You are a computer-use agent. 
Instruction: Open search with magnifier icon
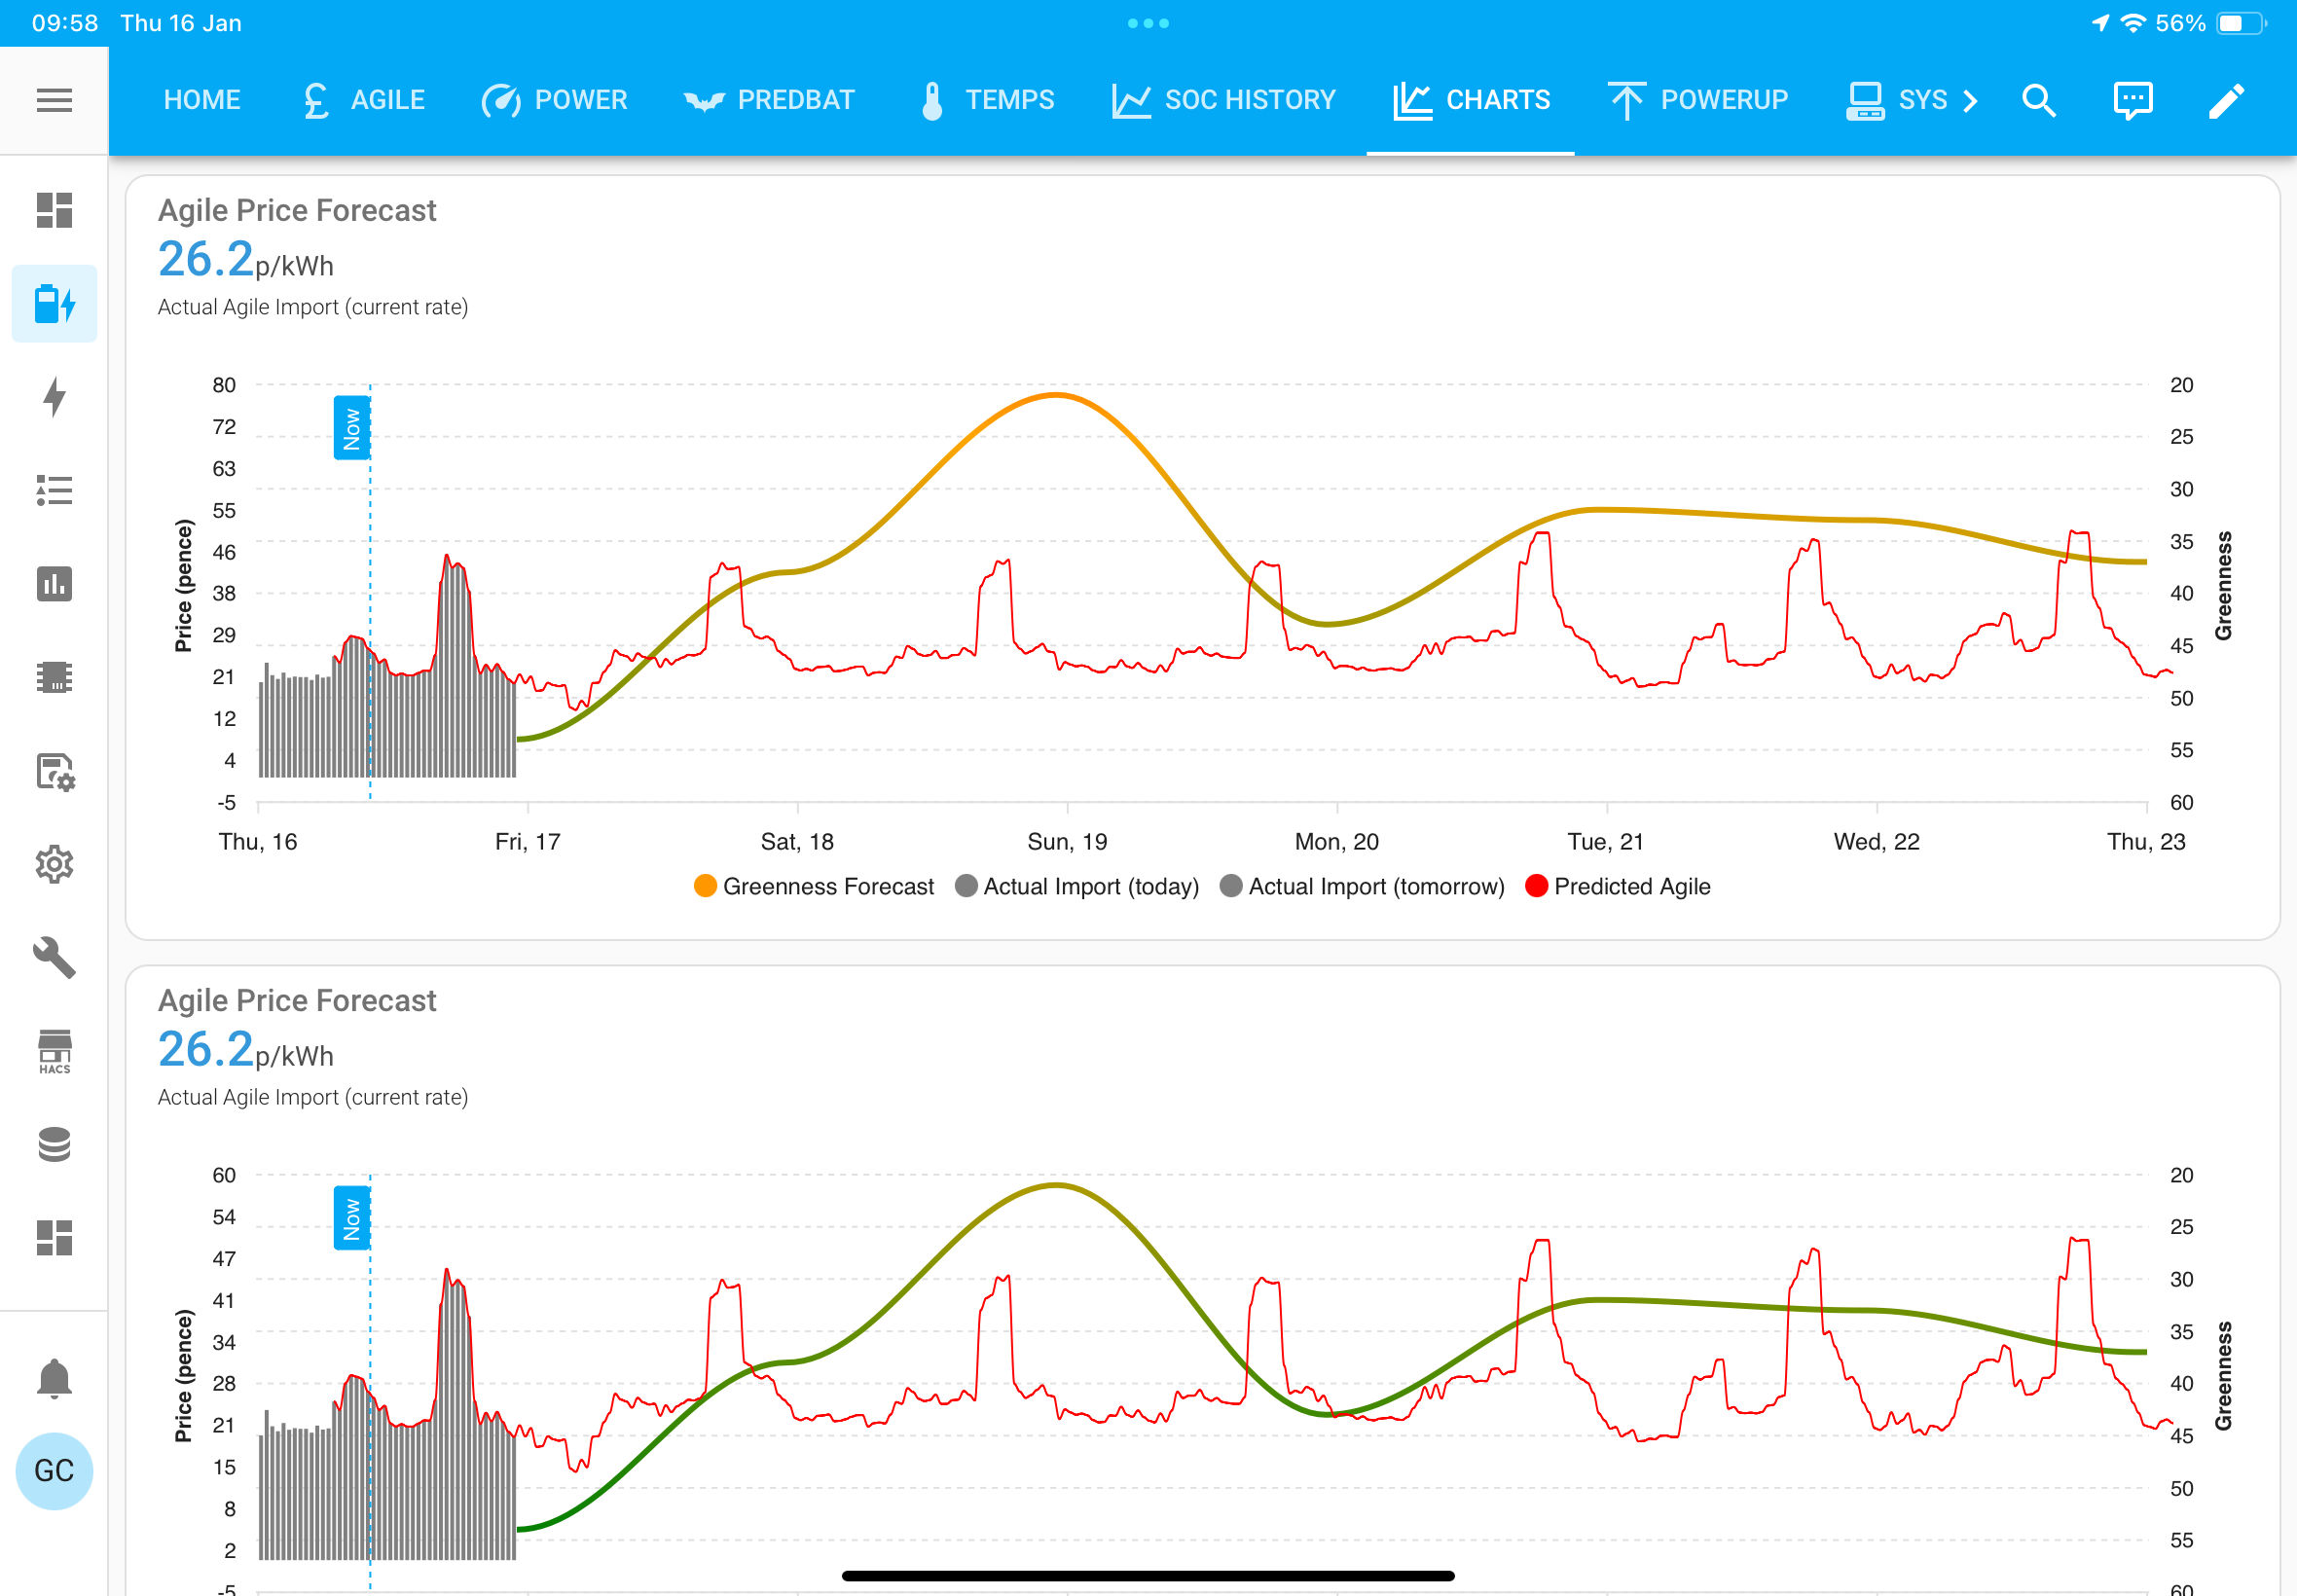(2039, 100)
